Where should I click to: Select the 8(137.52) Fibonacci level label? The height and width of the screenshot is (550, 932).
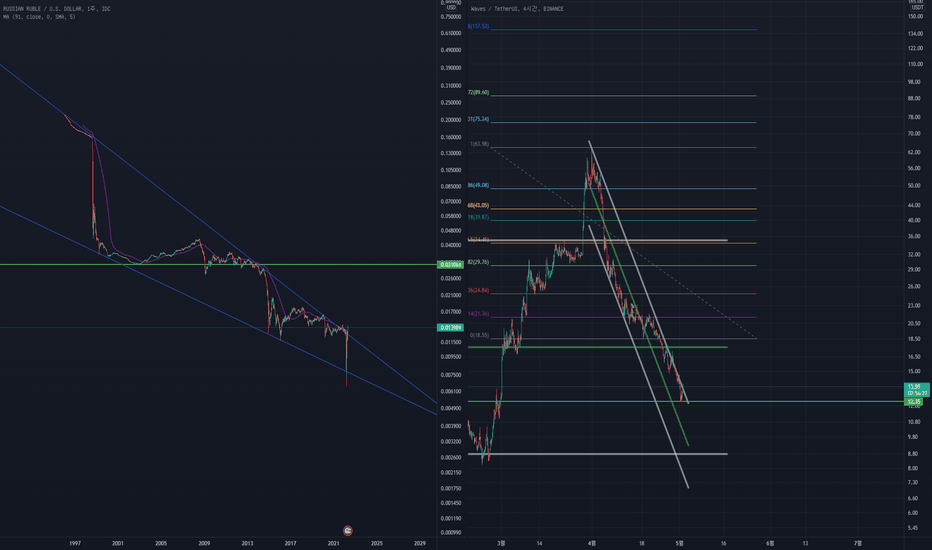pyautogui.click(x=478, y=26)
